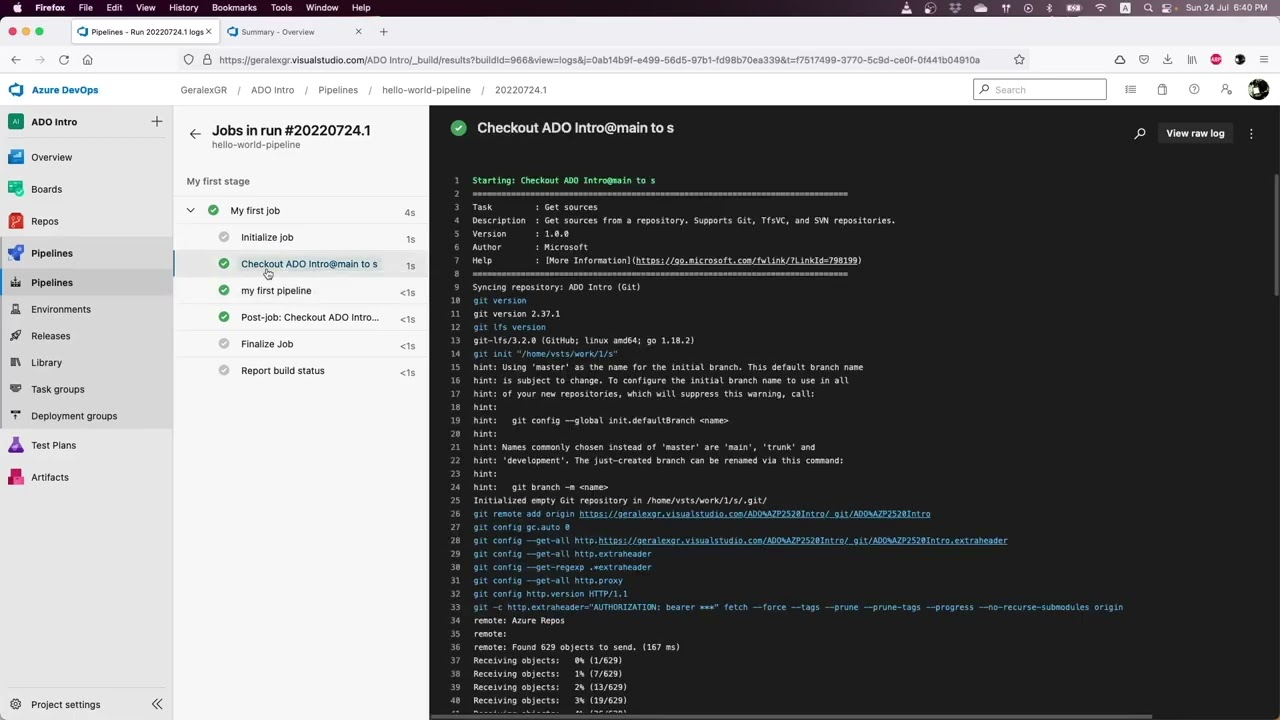Reload the page in Firefox
This screenshot has width=1280, height=720.
tap(63, 60)
